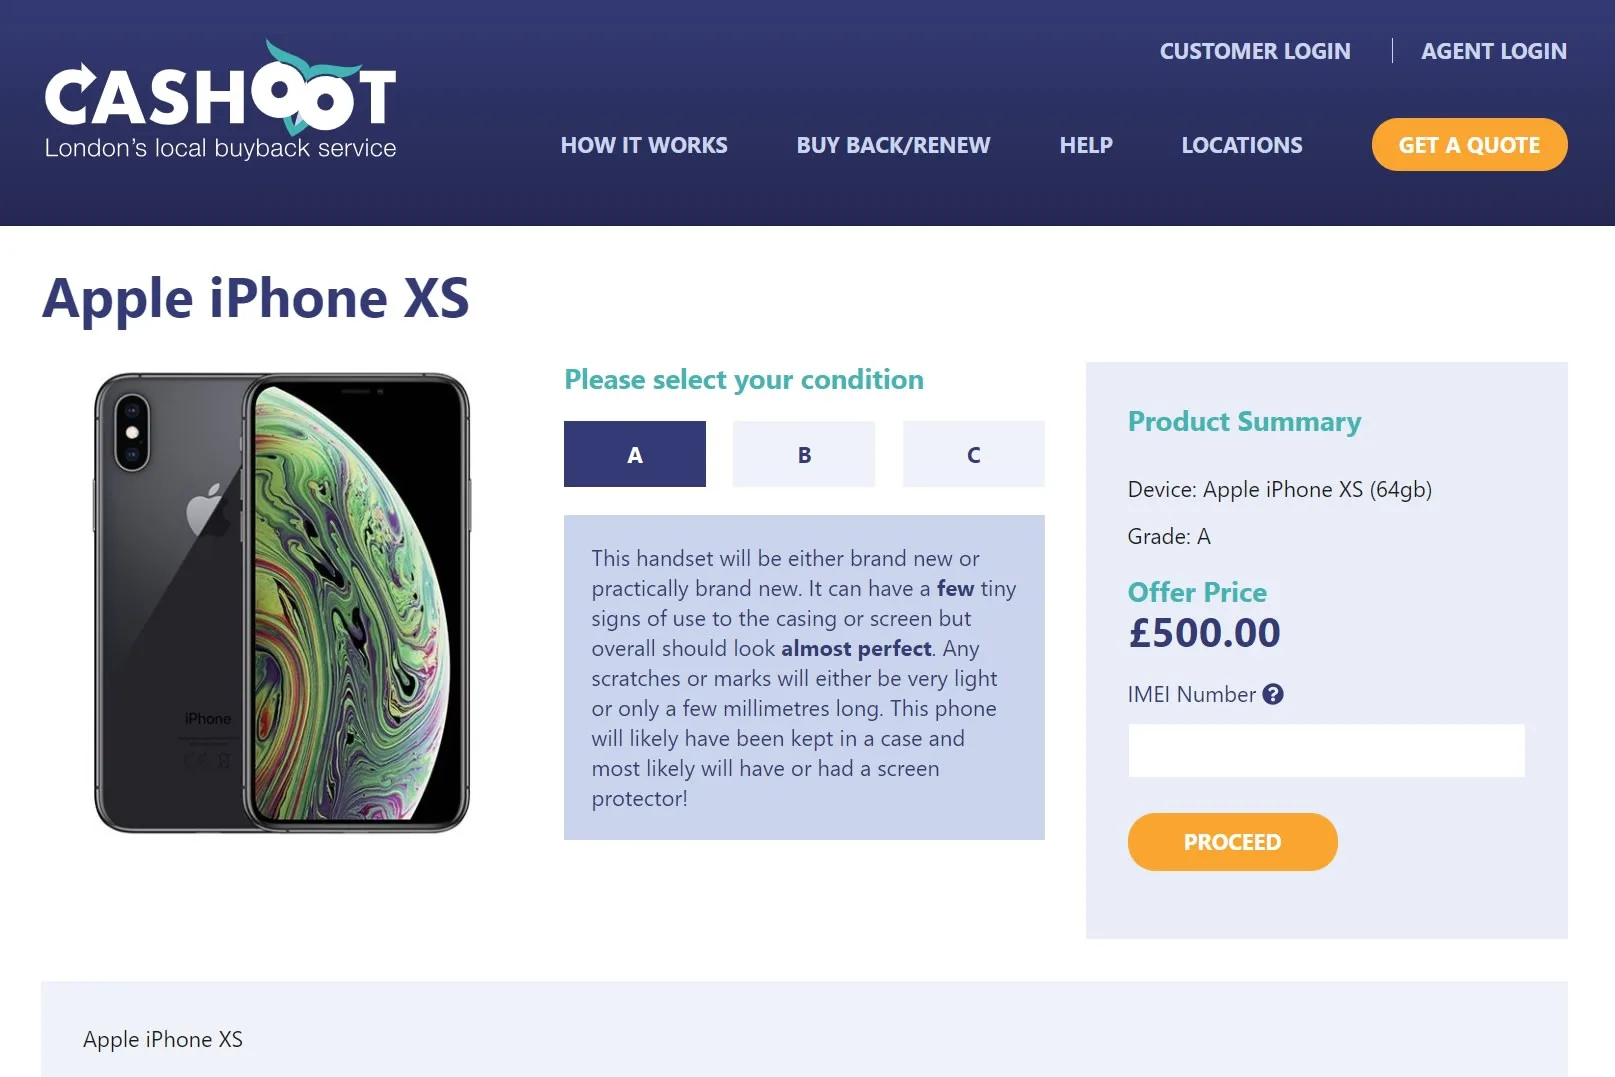The image size is (1615, 1077).
Task: Open the Locations page
Action: [1242, 145]
